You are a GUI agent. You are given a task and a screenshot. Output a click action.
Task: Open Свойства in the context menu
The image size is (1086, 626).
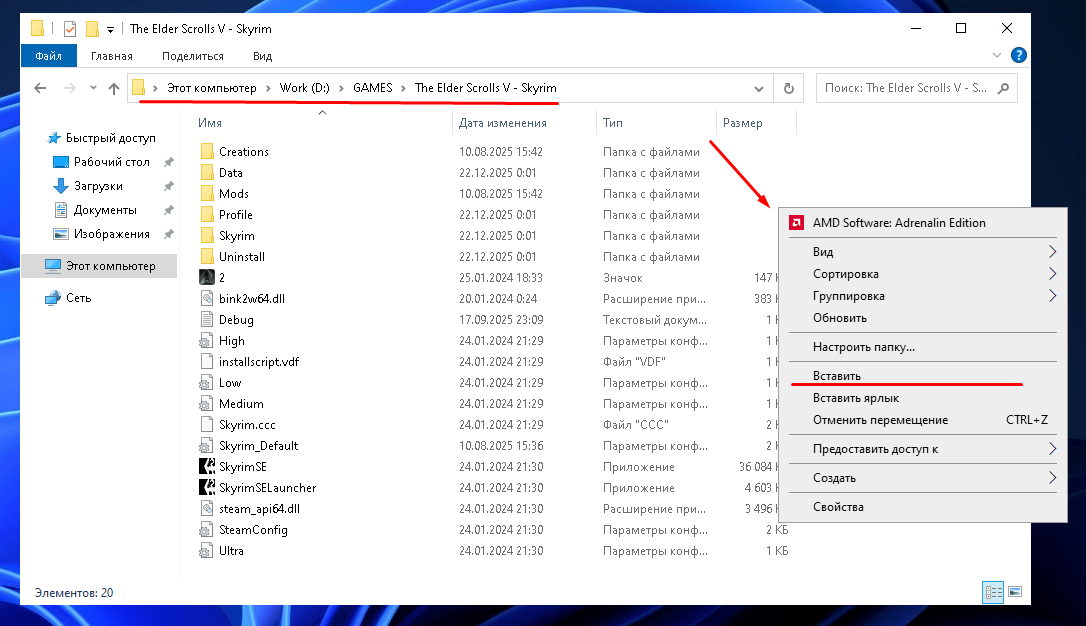[838, 507]
